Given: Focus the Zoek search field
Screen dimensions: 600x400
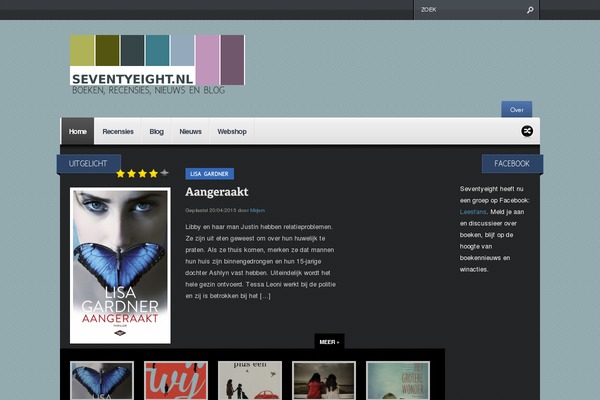Looking at the screenshot, I should point(476,10).
